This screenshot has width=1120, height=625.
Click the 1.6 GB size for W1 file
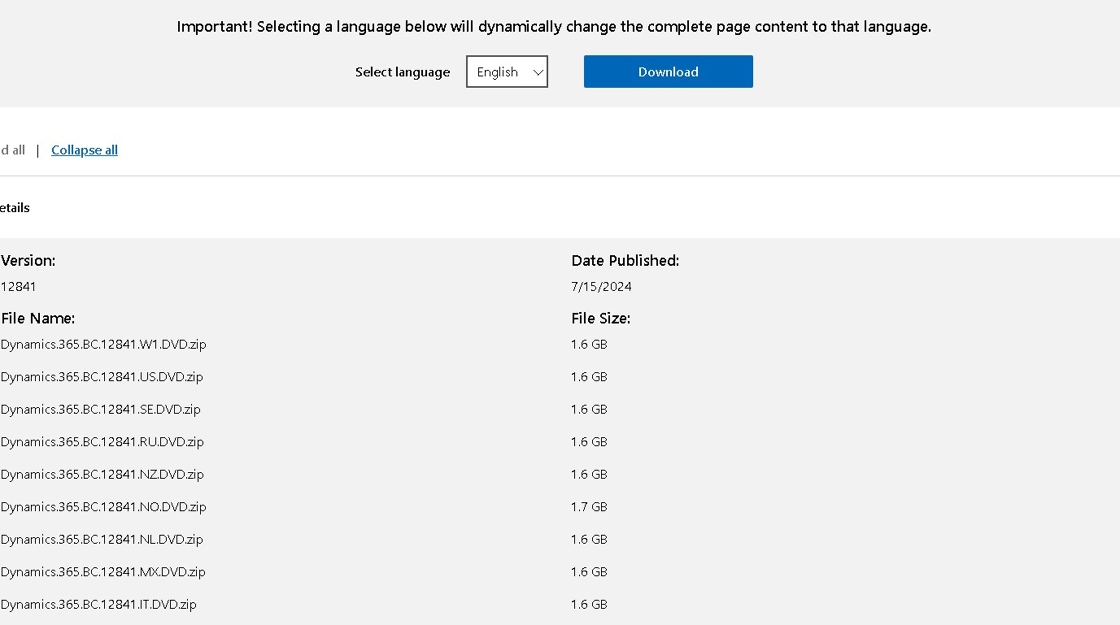pos(589,344)
